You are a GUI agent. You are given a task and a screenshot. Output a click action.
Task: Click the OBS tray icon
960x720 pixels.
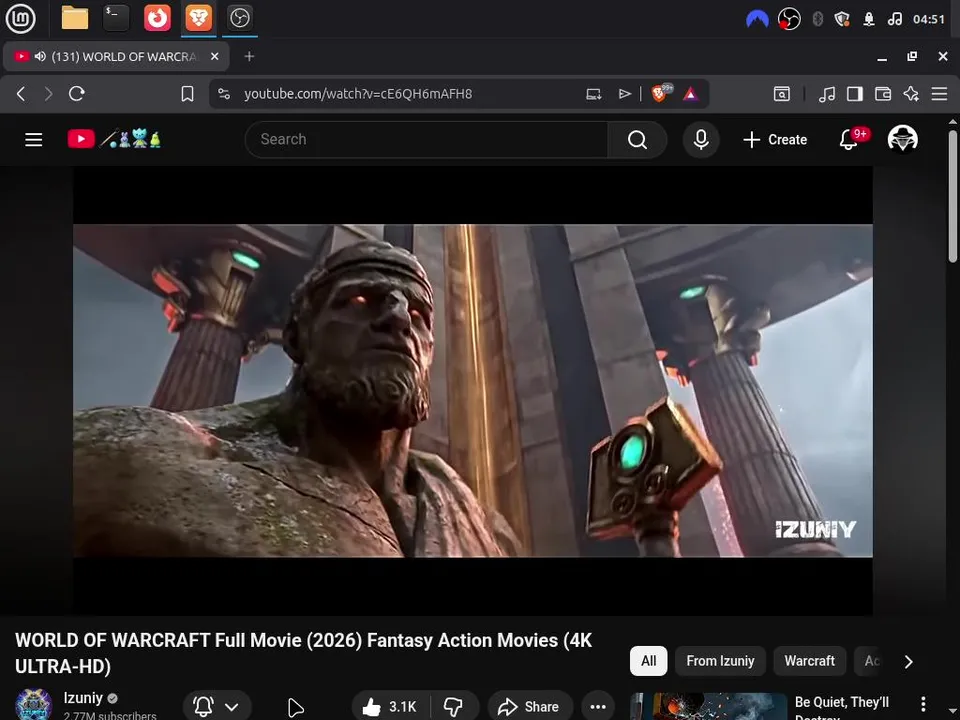[789, 19]
